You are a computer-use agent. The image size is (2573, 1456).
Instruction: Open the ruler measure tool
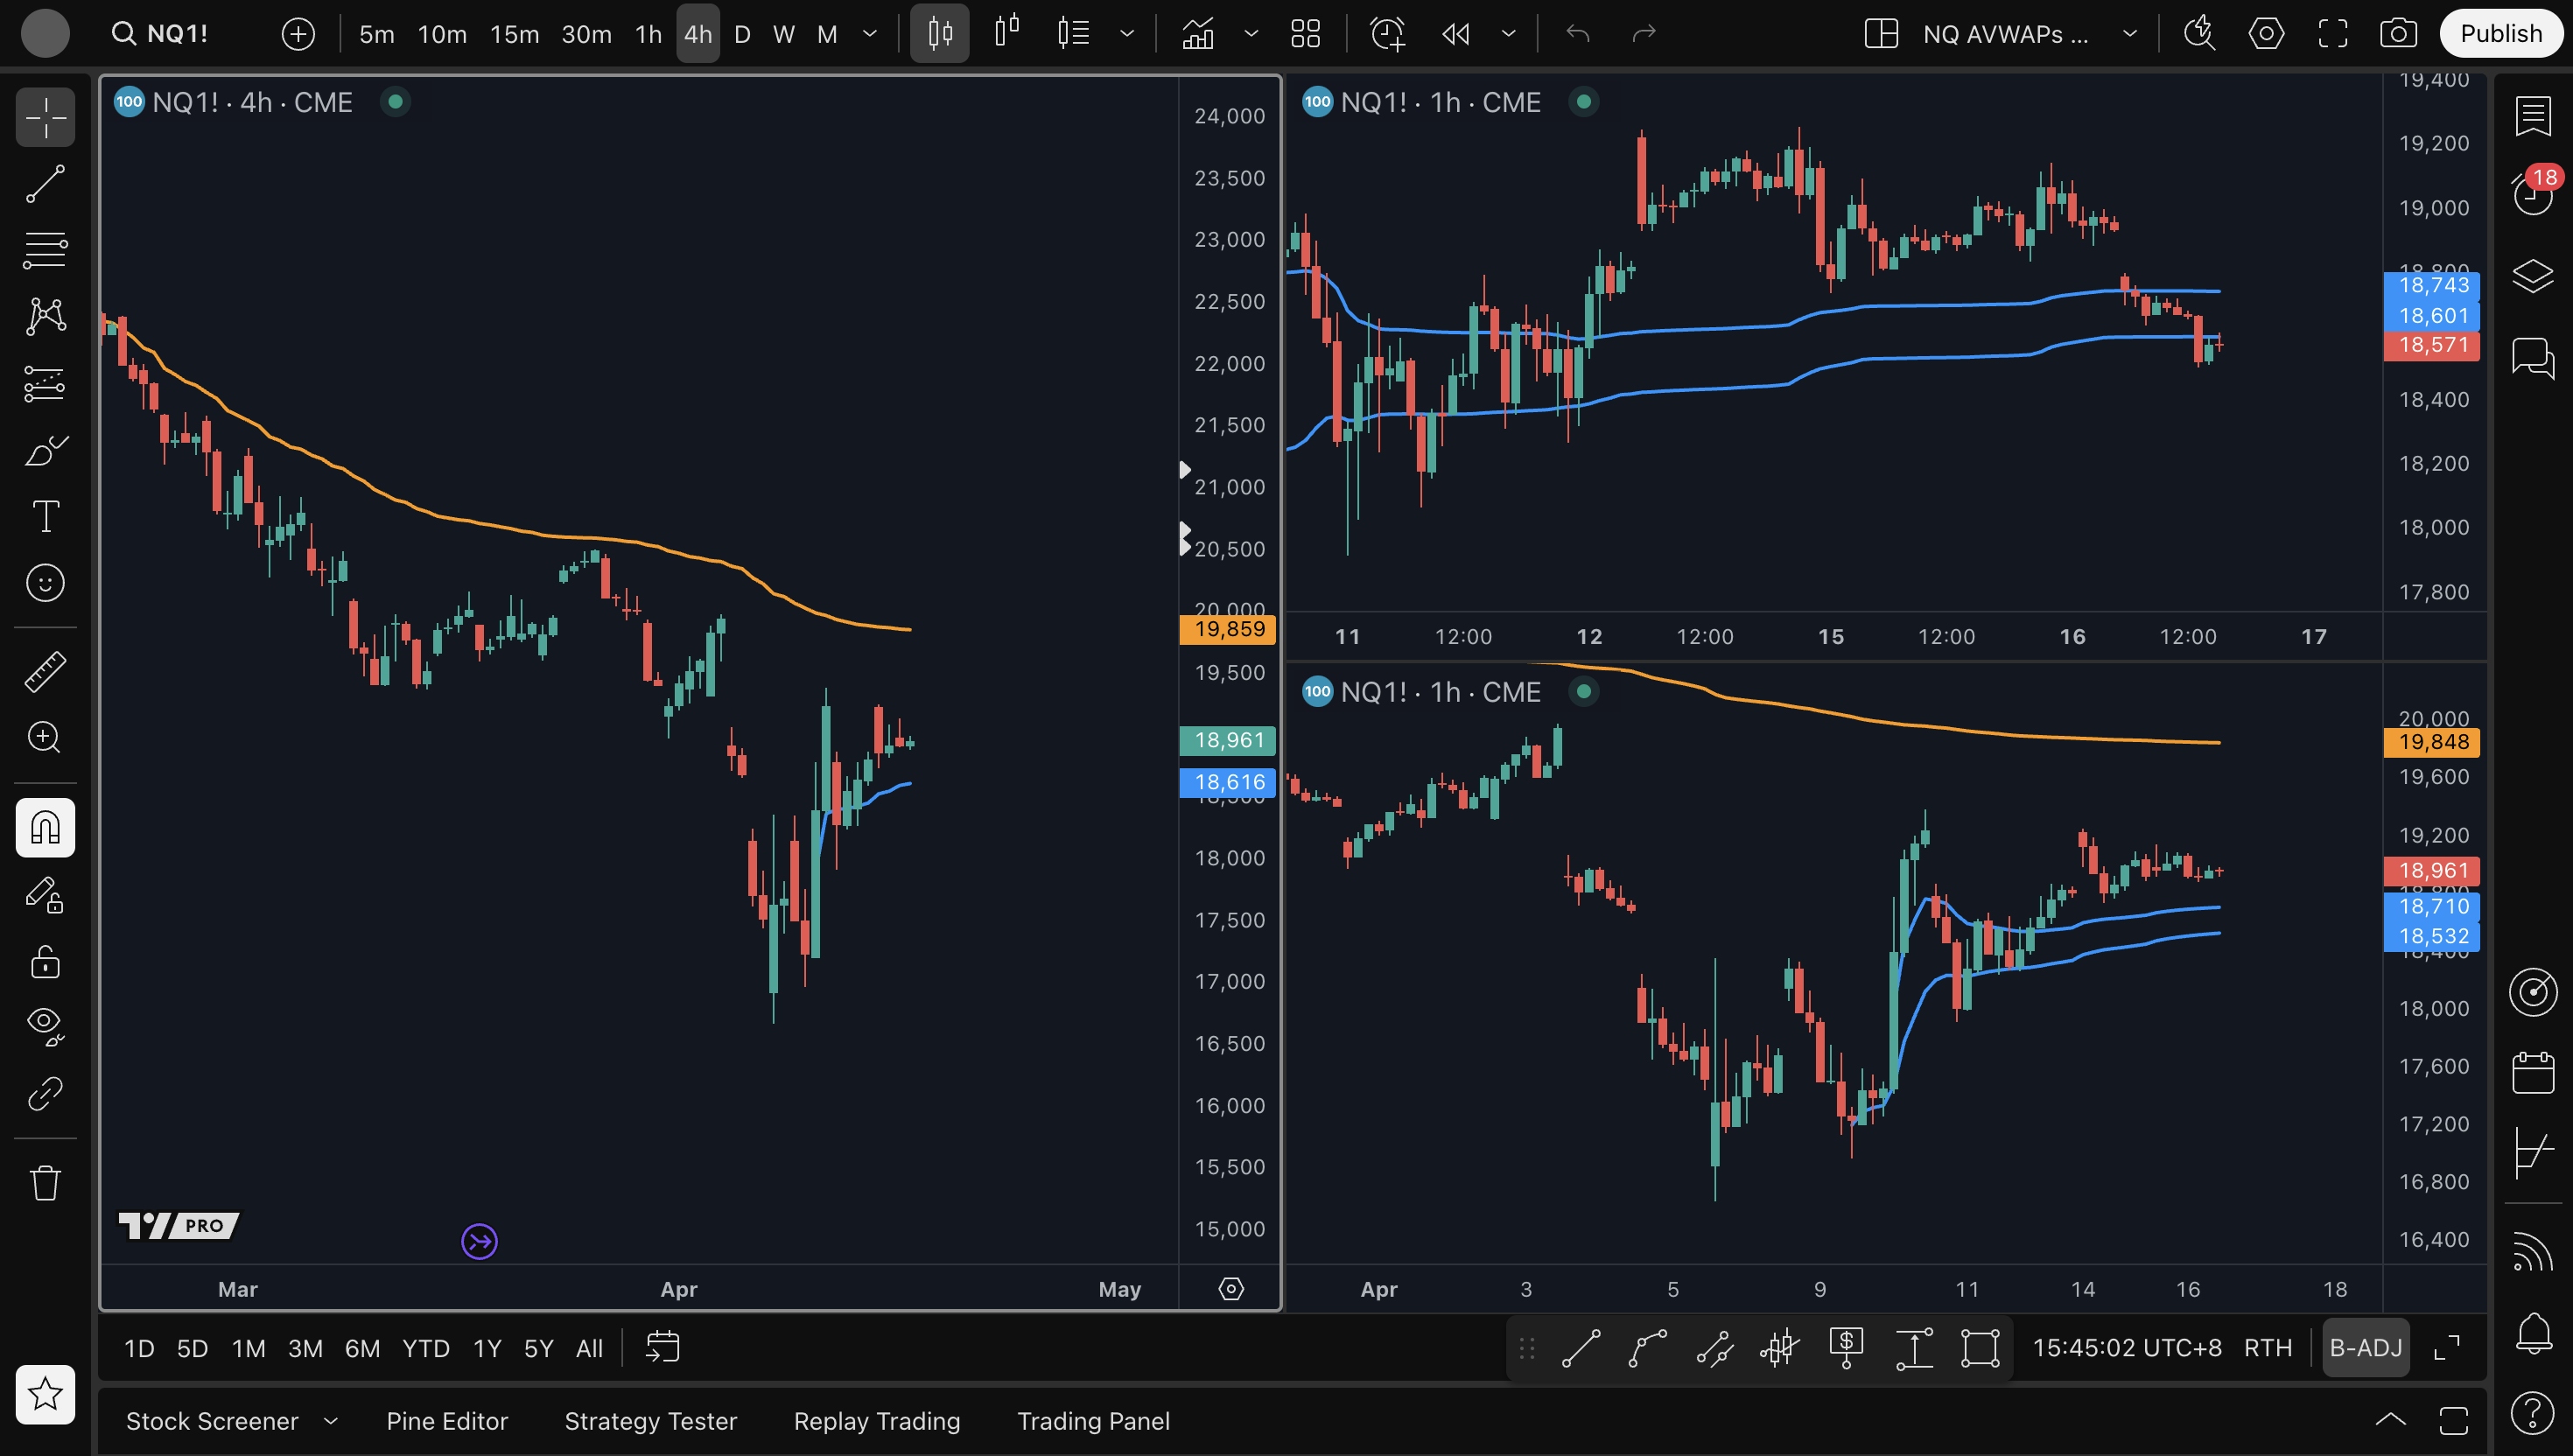45,671
